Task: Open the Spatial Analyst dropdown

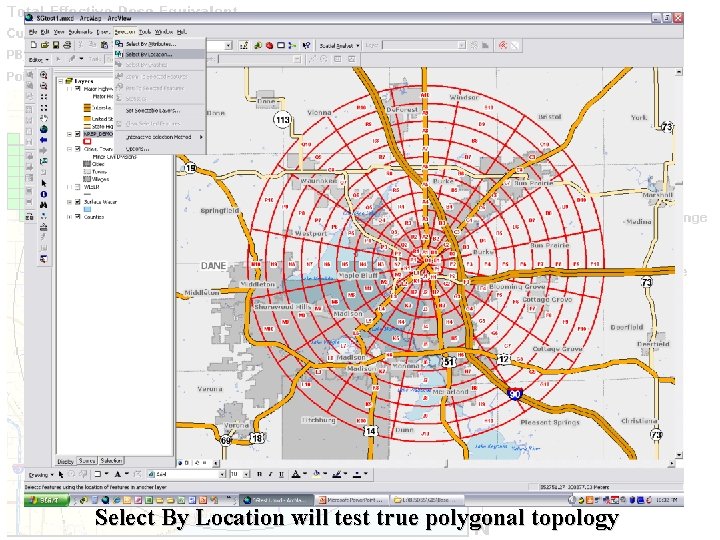Action: (x=339, y=45)
